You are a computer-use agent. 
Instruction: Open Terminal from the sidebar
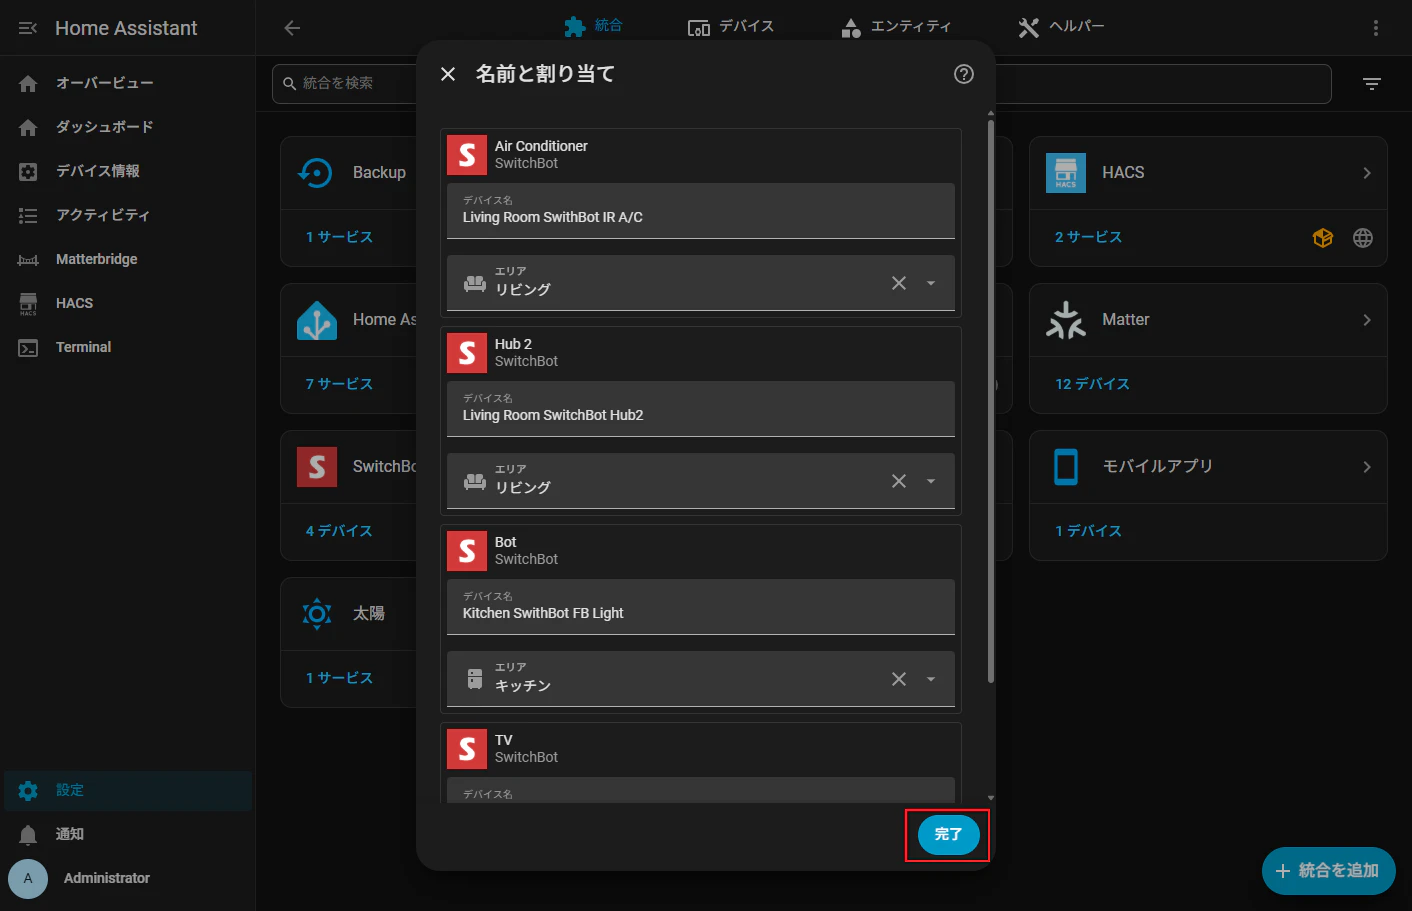pyautogui.click(x=128, y=347)
